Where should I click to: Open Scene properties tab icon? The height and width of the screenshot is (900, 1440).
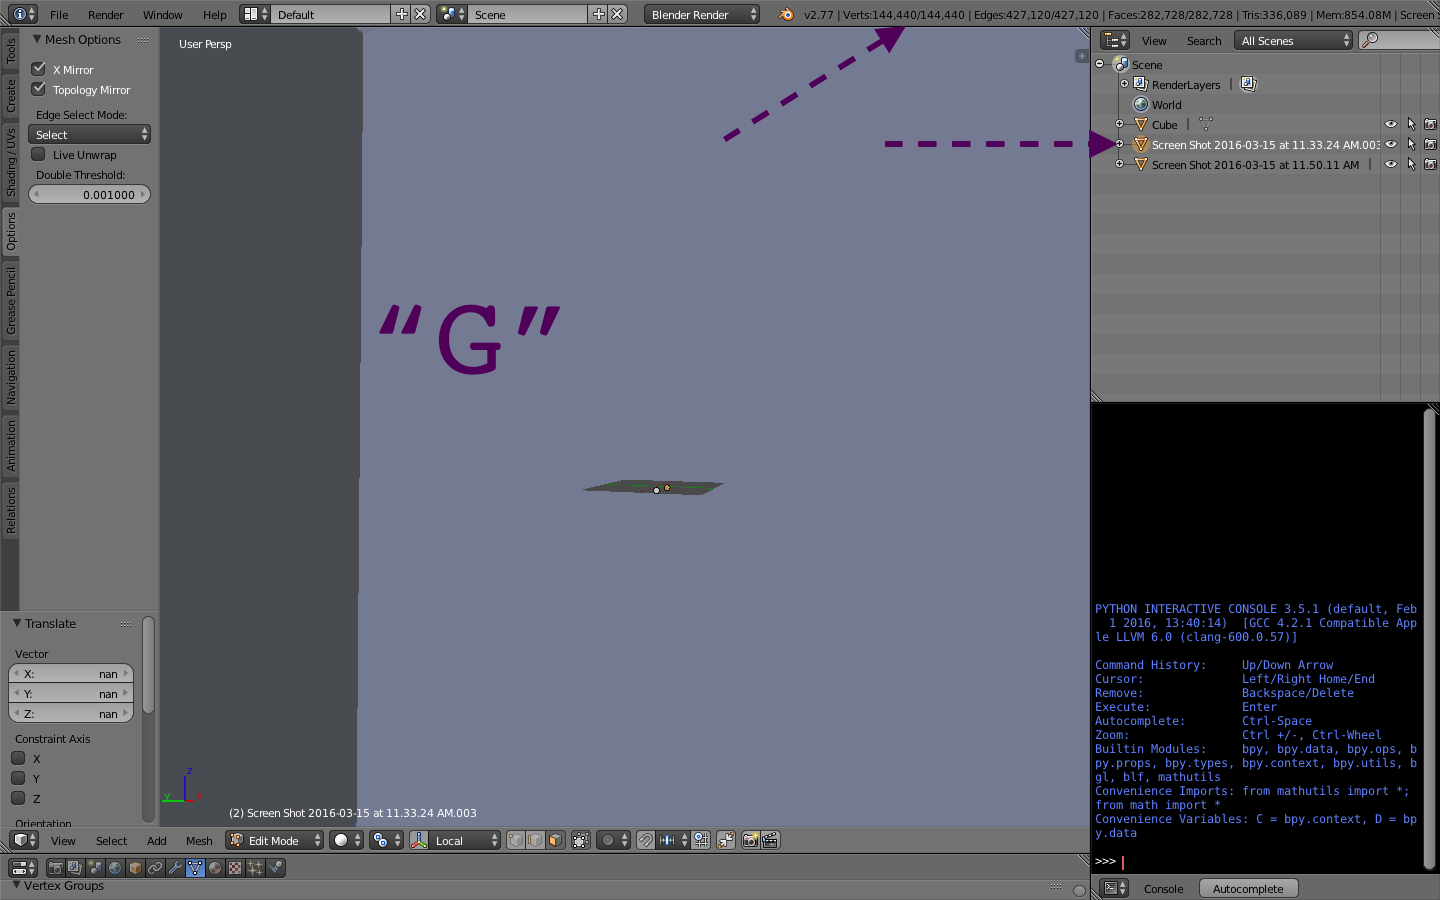95,868
